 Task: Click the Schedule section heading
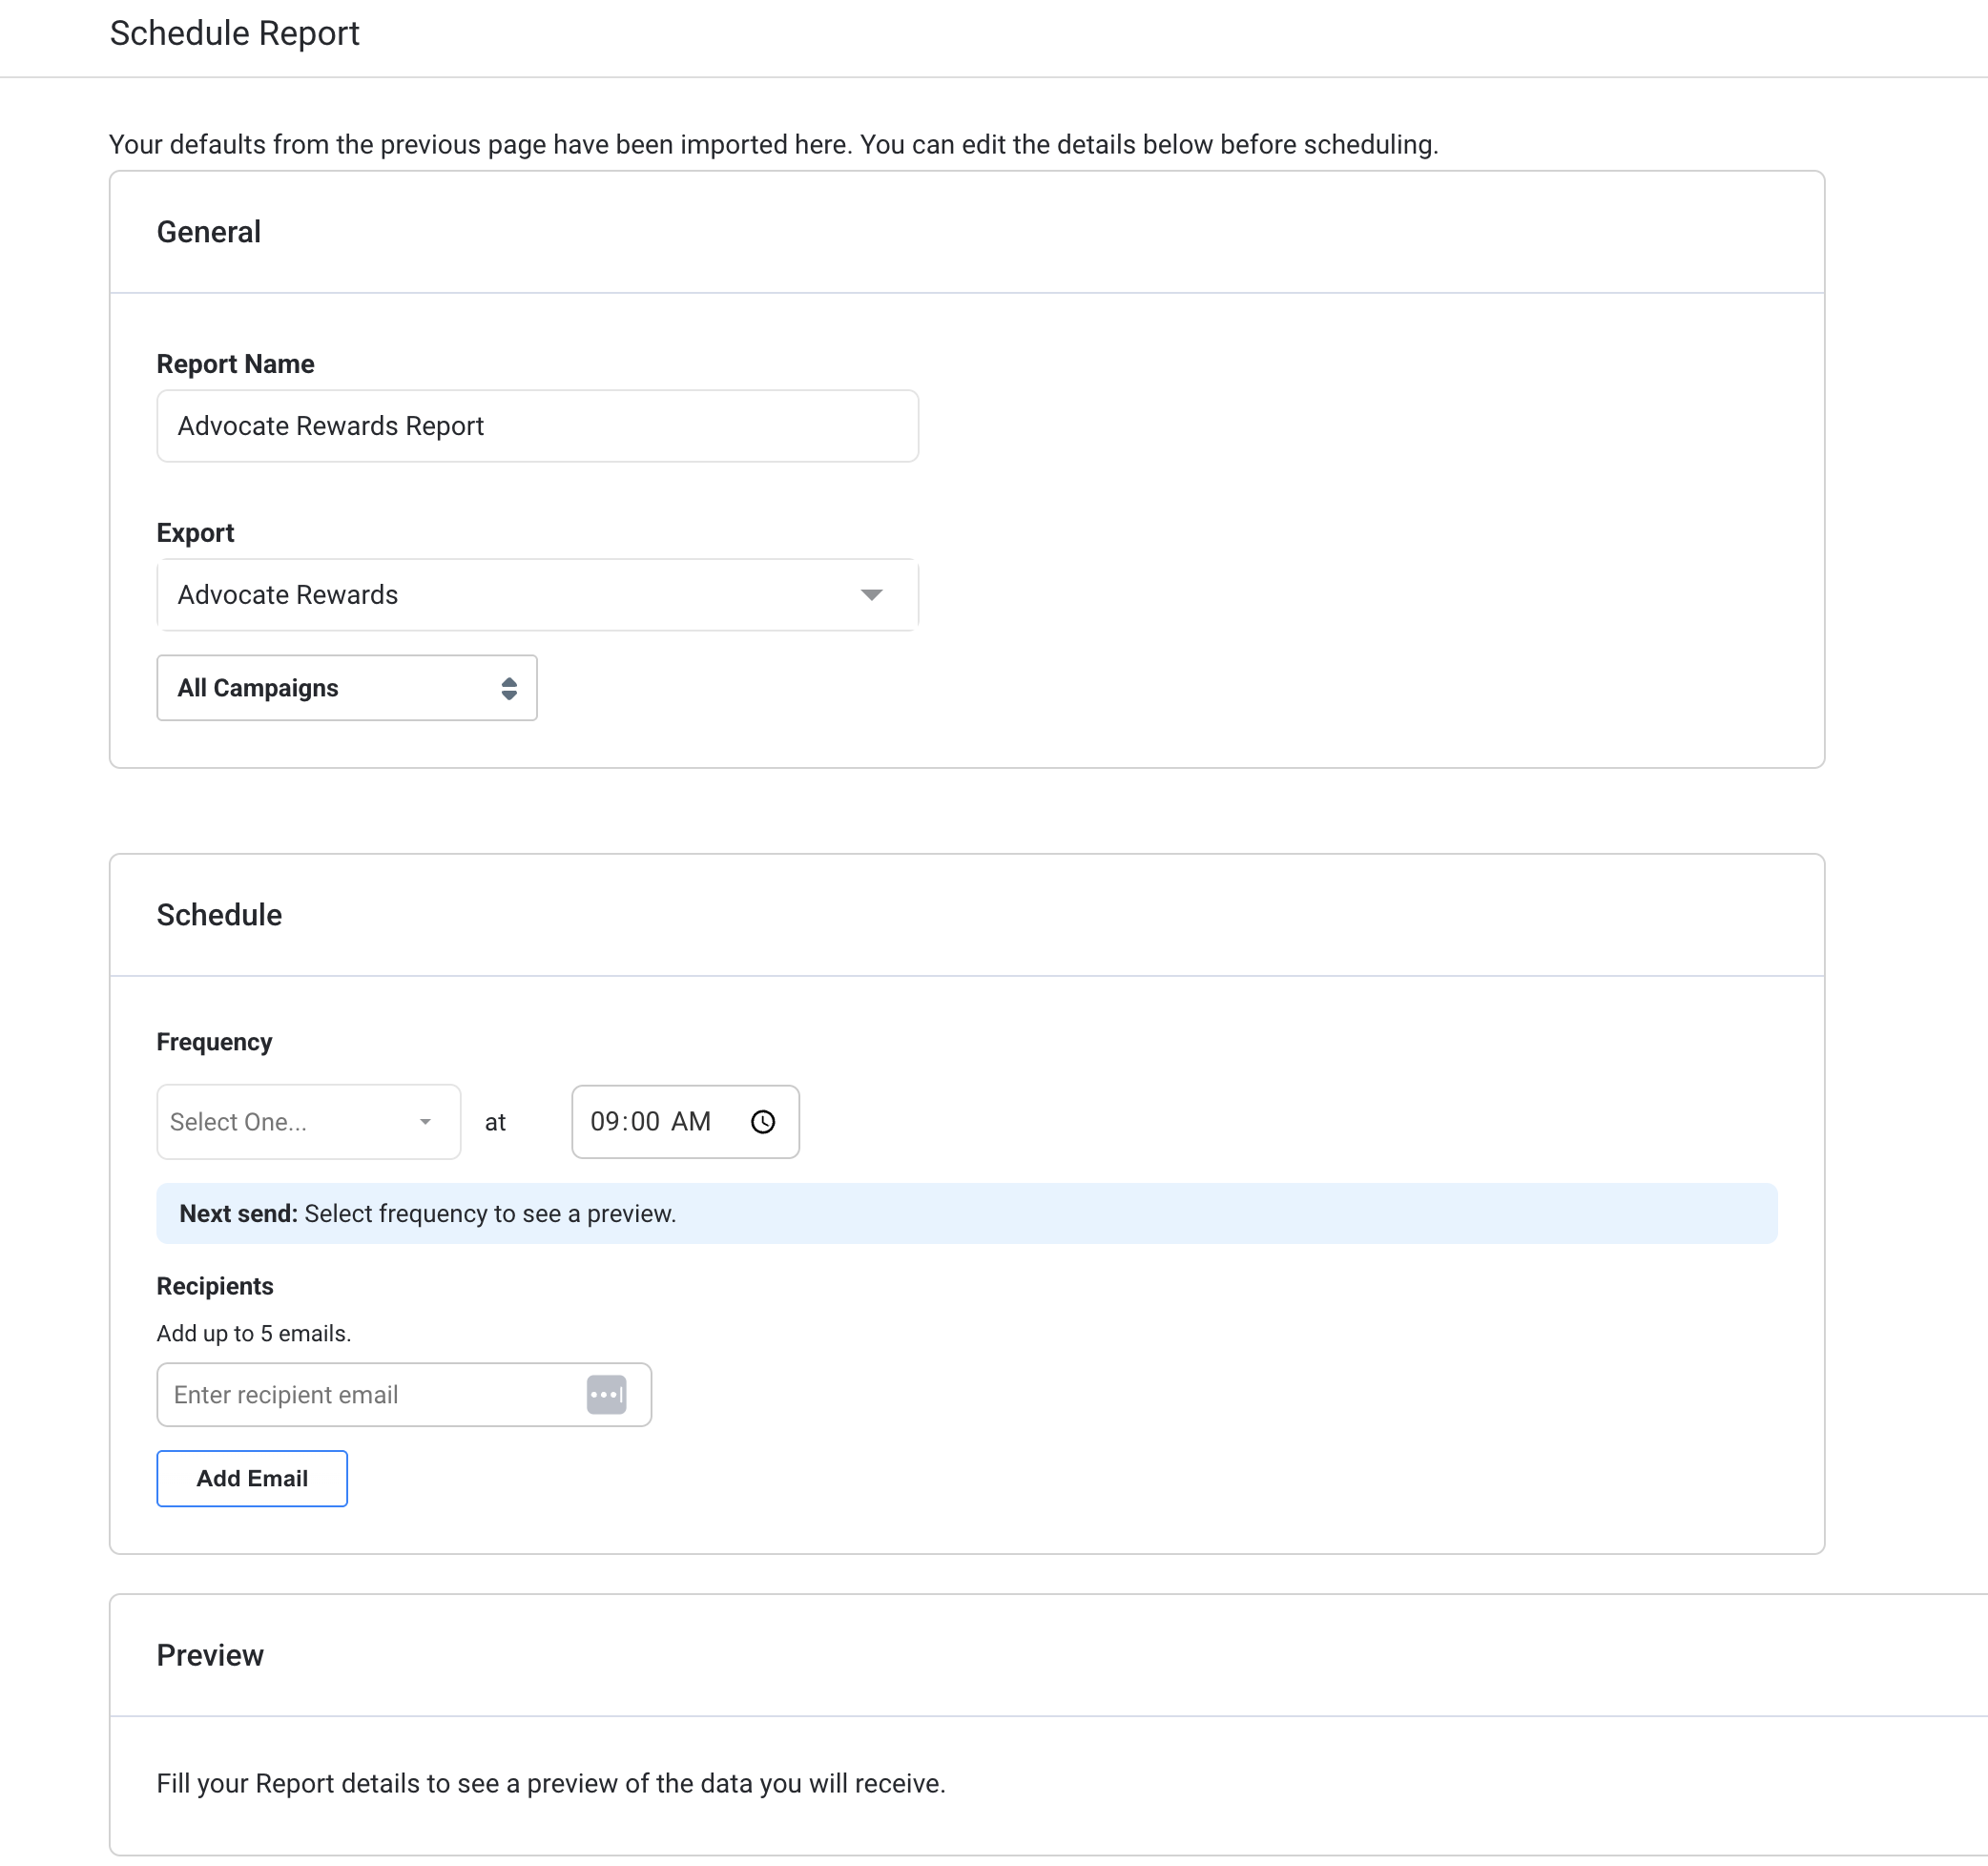coord(219,915)
